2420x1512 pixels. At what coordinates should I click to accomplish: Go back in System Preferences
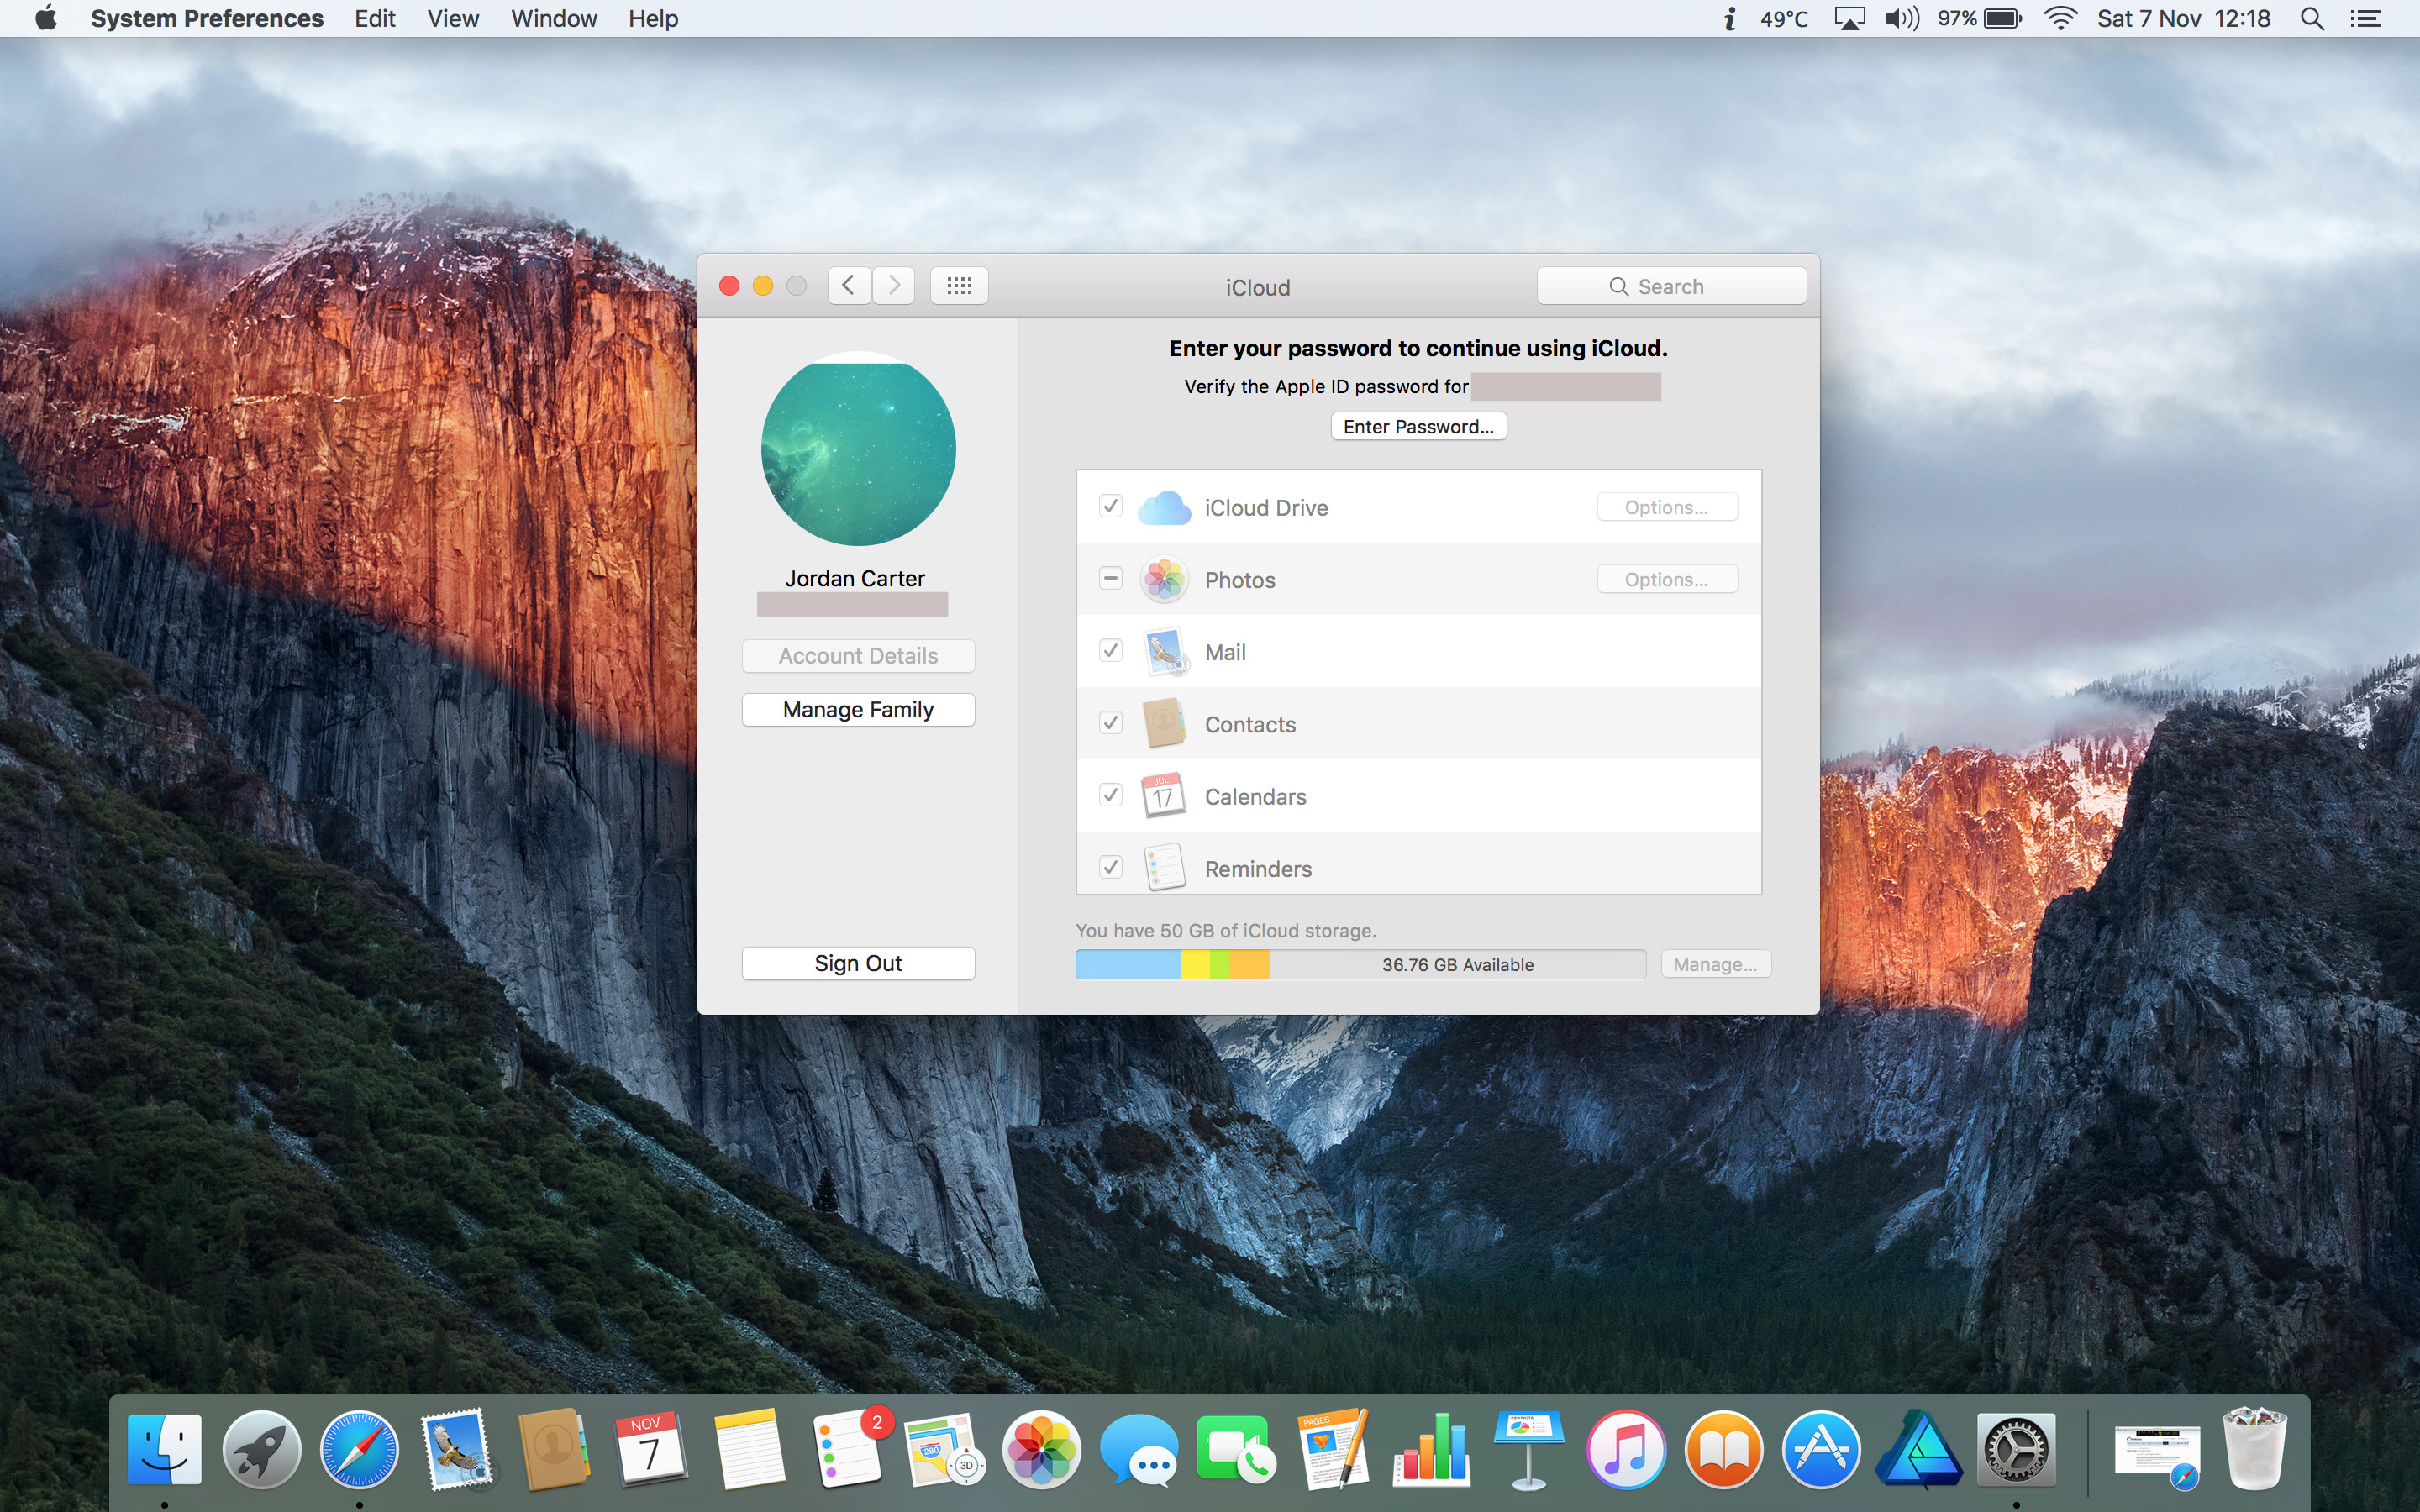tap(849, 286)
